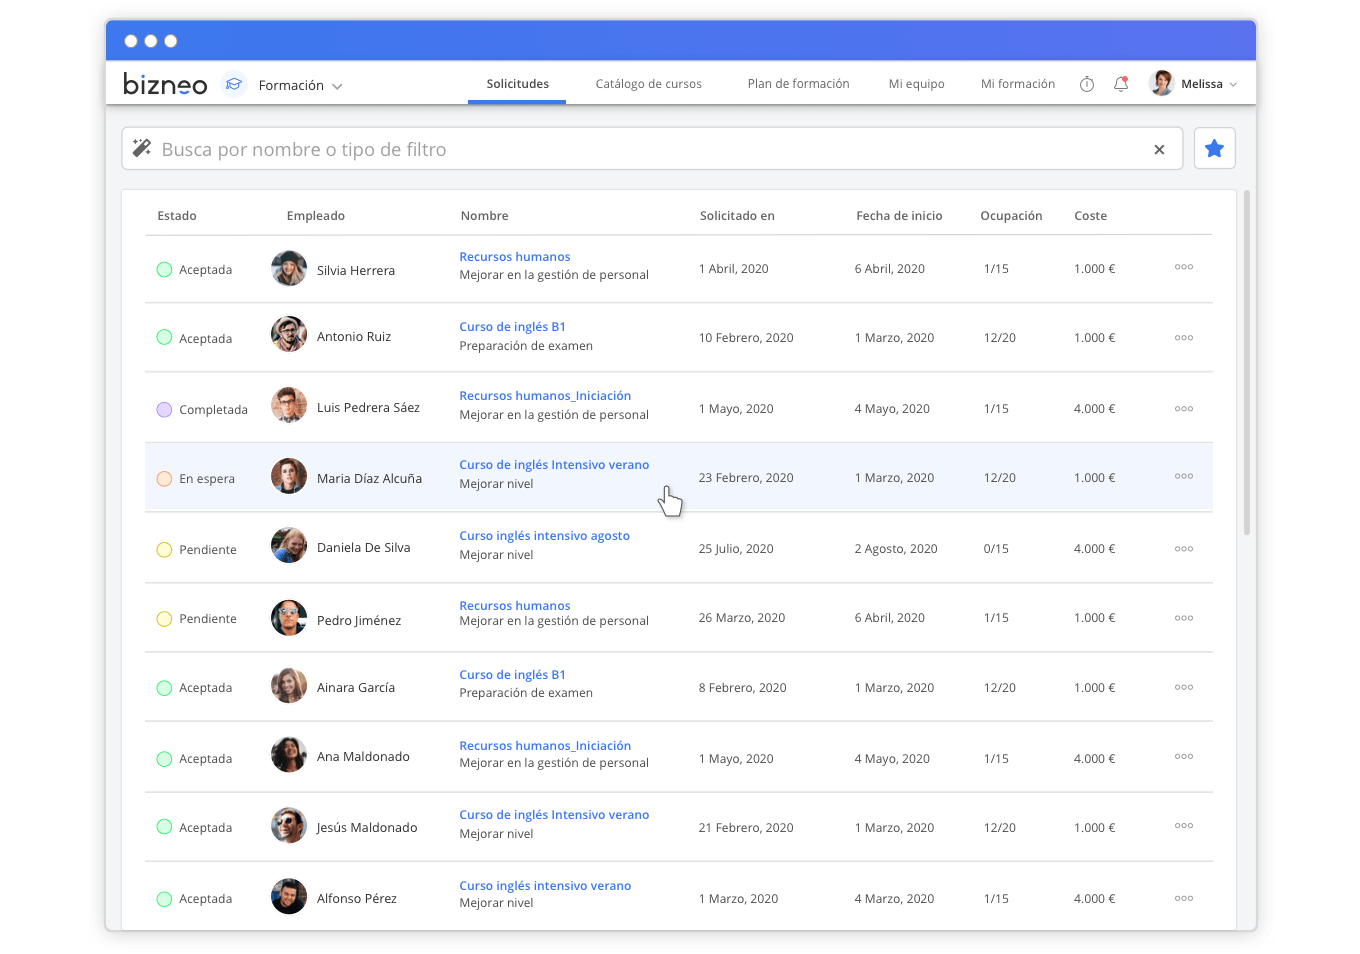Open the Melissa user menu

[x=1195, y=84]
